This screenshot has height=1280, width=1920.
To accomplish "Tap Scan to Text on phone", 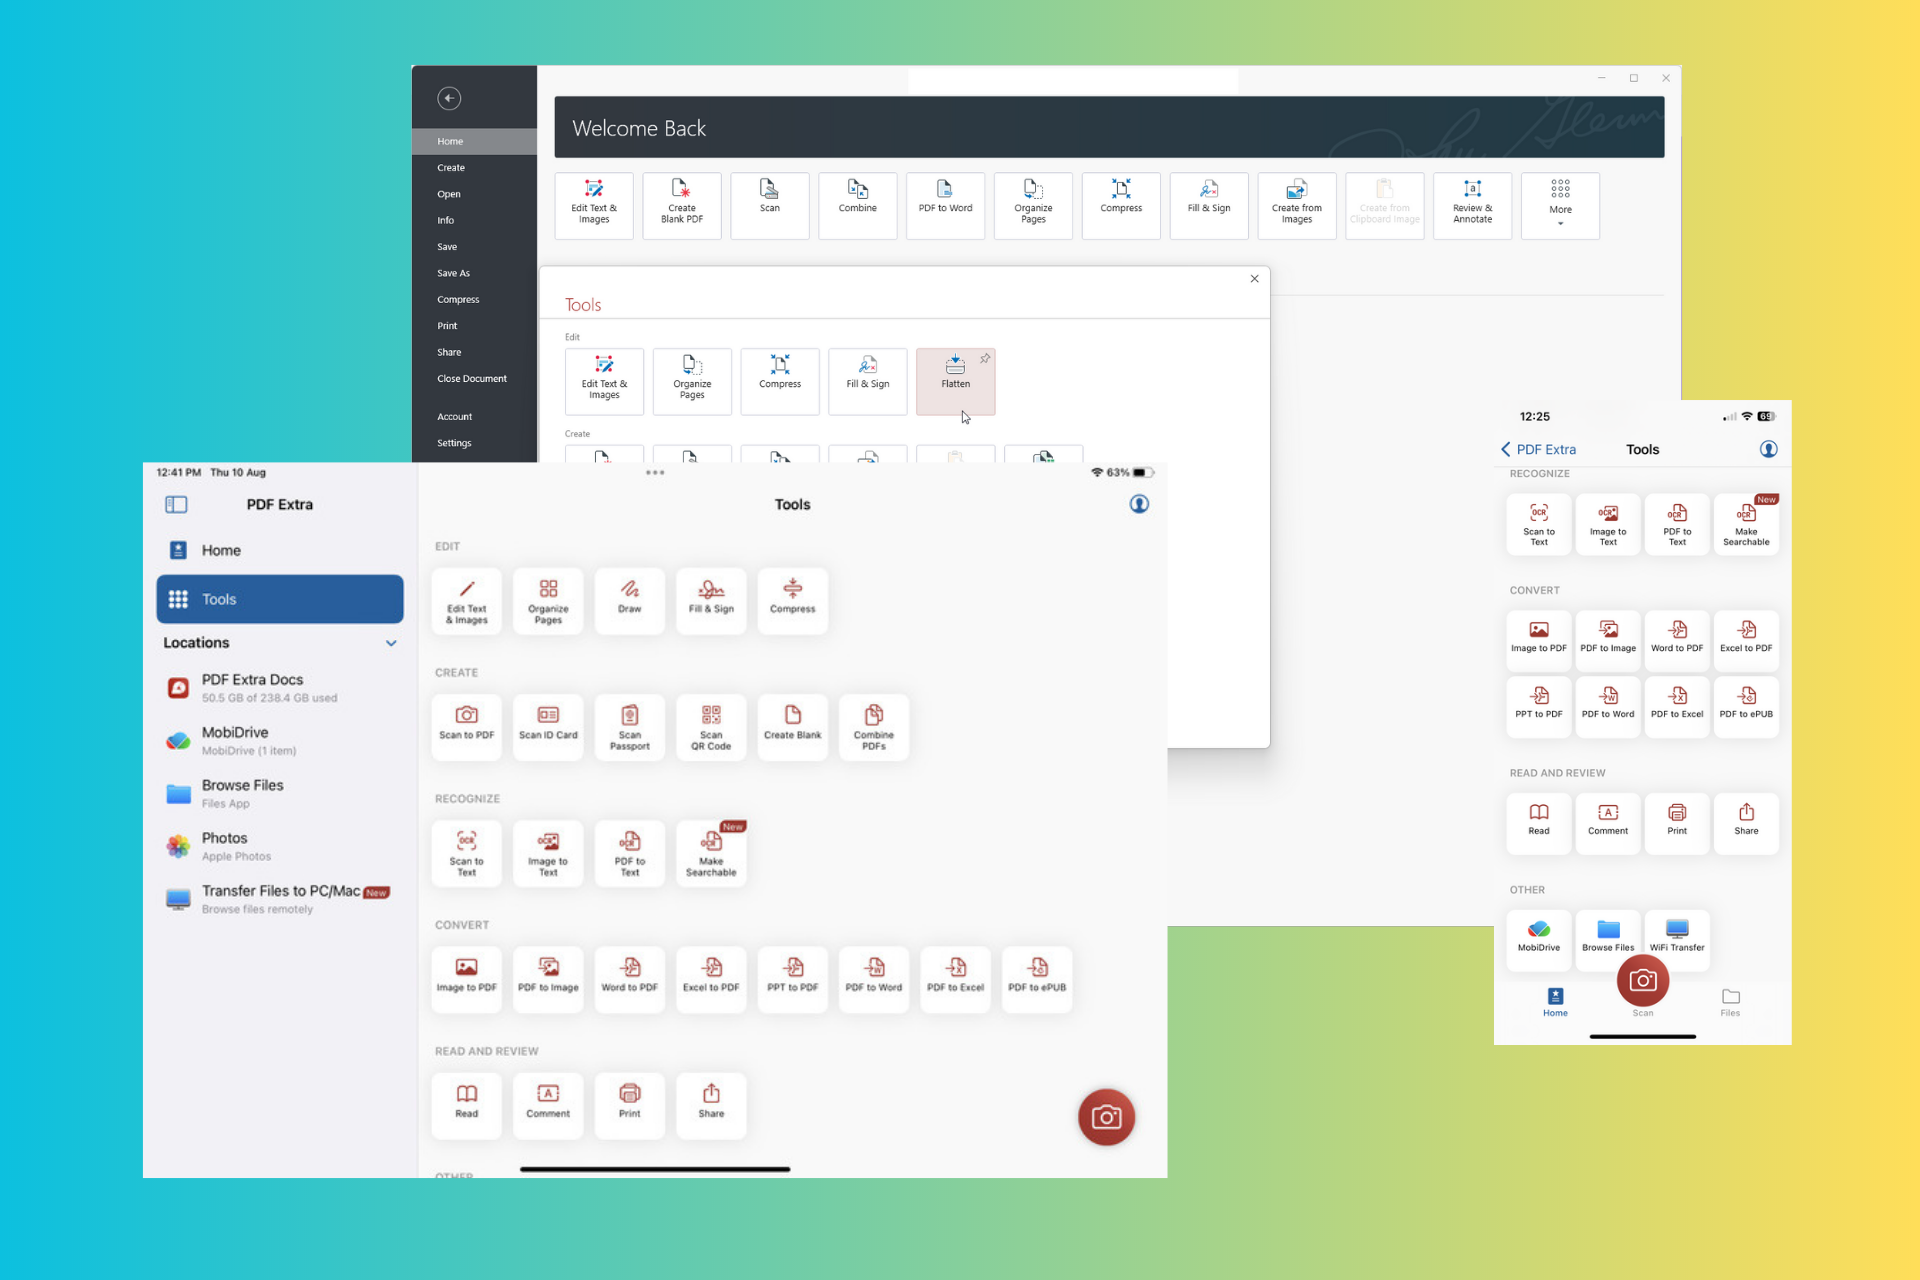I will (x=1539, y=524).
